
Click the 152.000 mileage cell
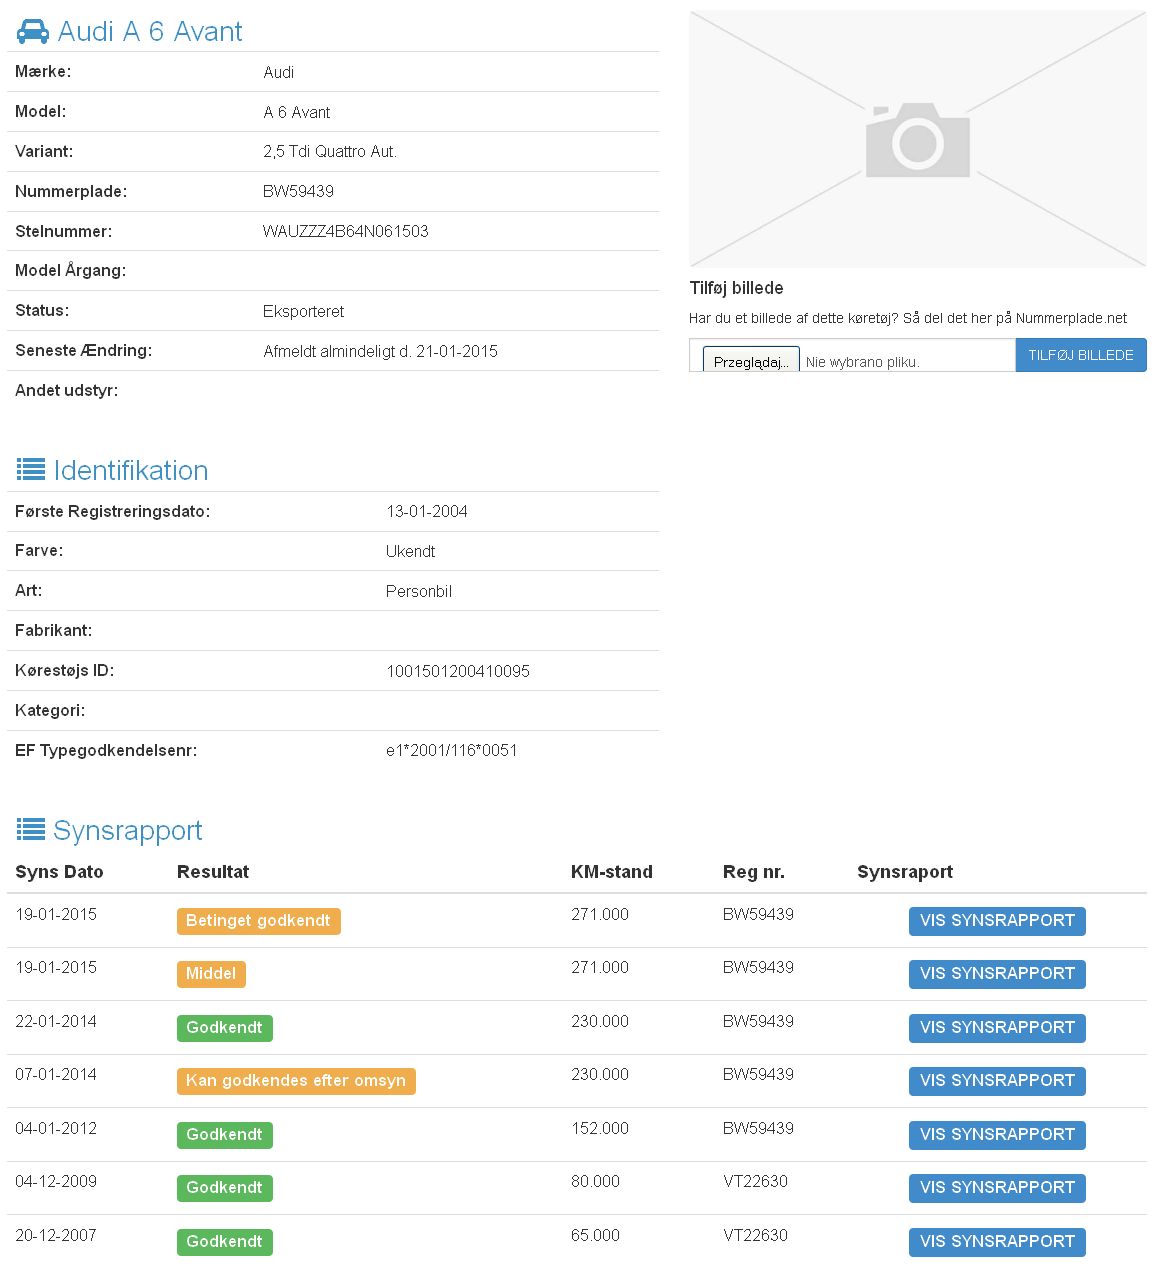point(600,1128)
